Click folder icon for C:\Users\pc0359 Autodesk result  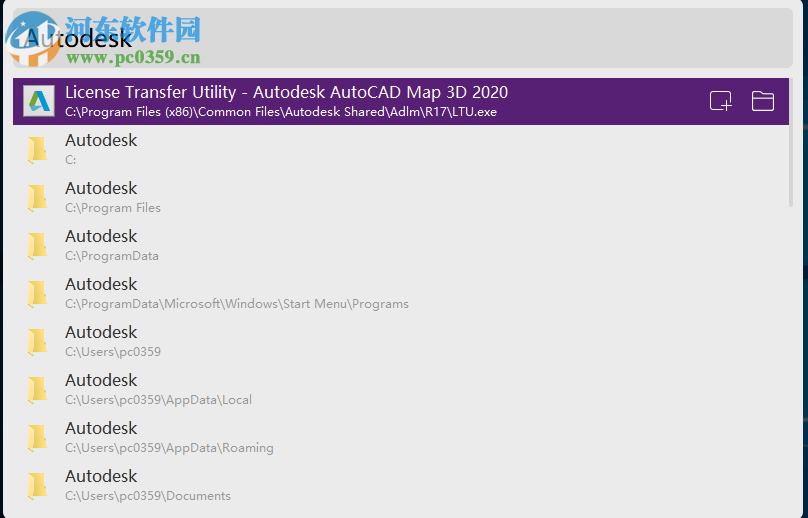[38, 341]
